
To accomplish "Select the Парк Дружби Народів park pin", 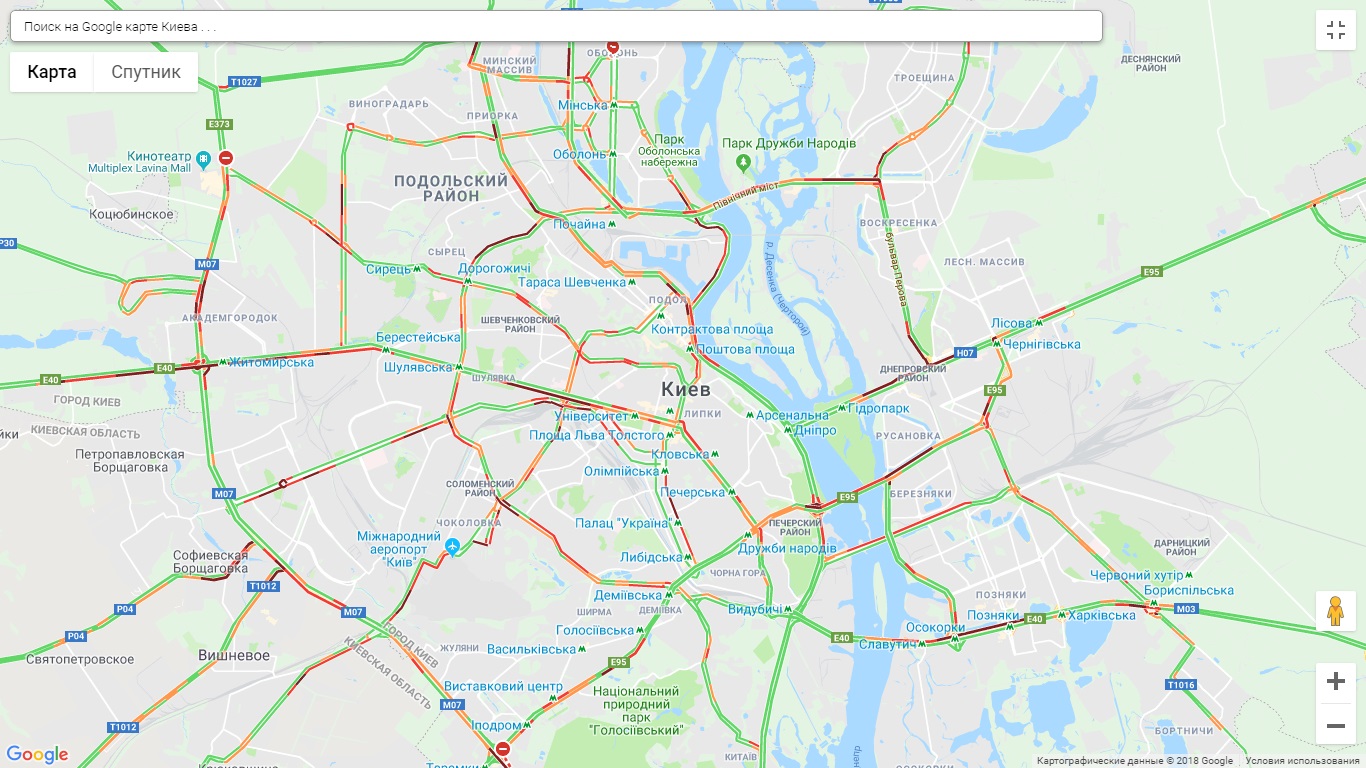I will click(742, 161).
